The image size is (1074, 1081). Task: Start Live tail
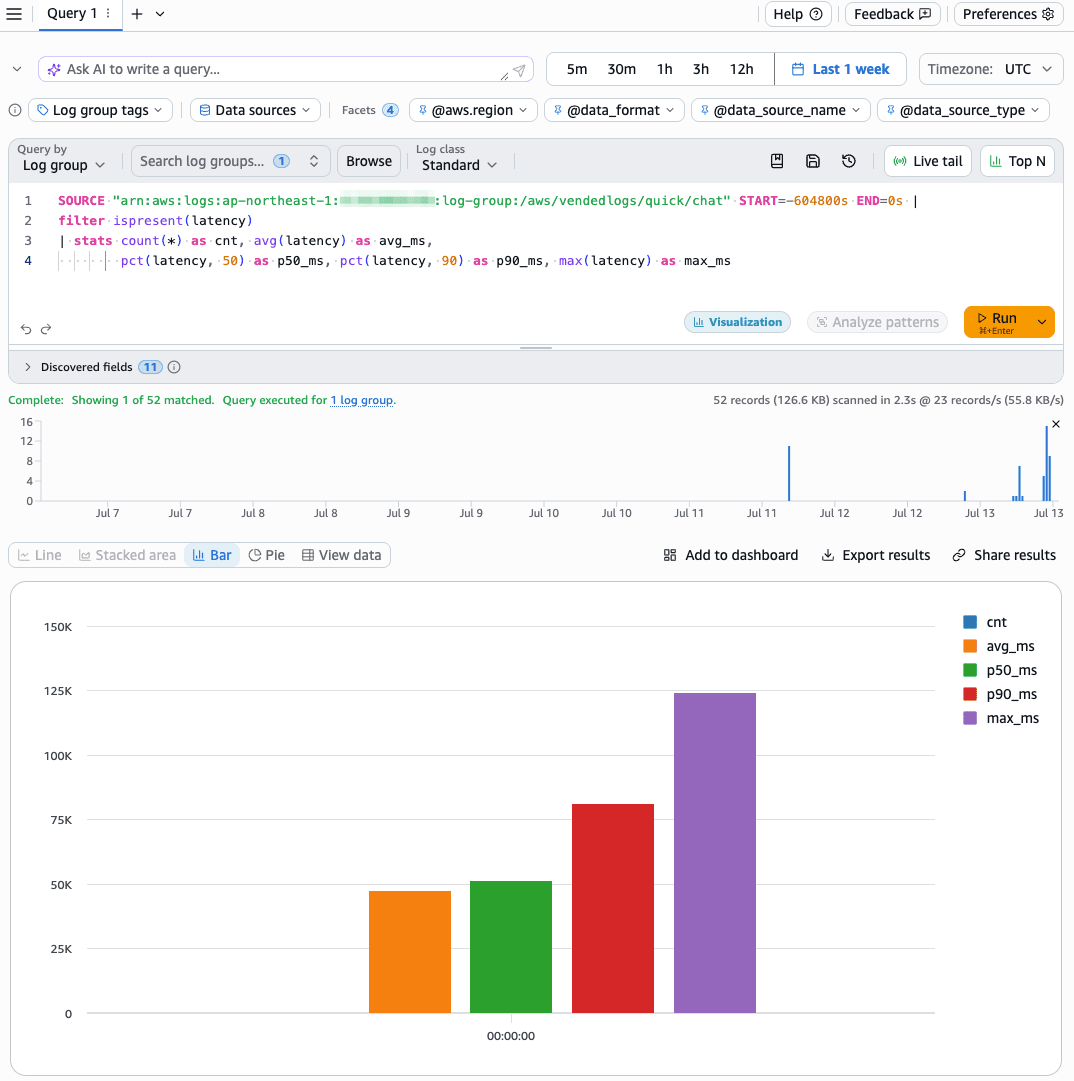928,161
